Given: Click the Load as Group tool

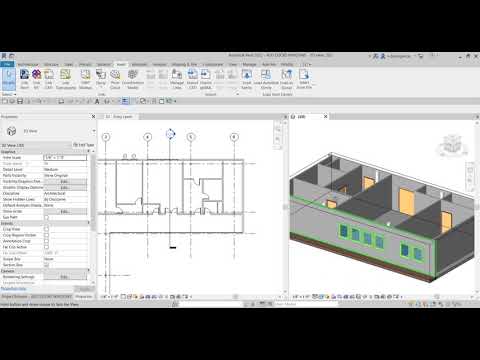Looking at the screenshot, I should tap(286, 79).
